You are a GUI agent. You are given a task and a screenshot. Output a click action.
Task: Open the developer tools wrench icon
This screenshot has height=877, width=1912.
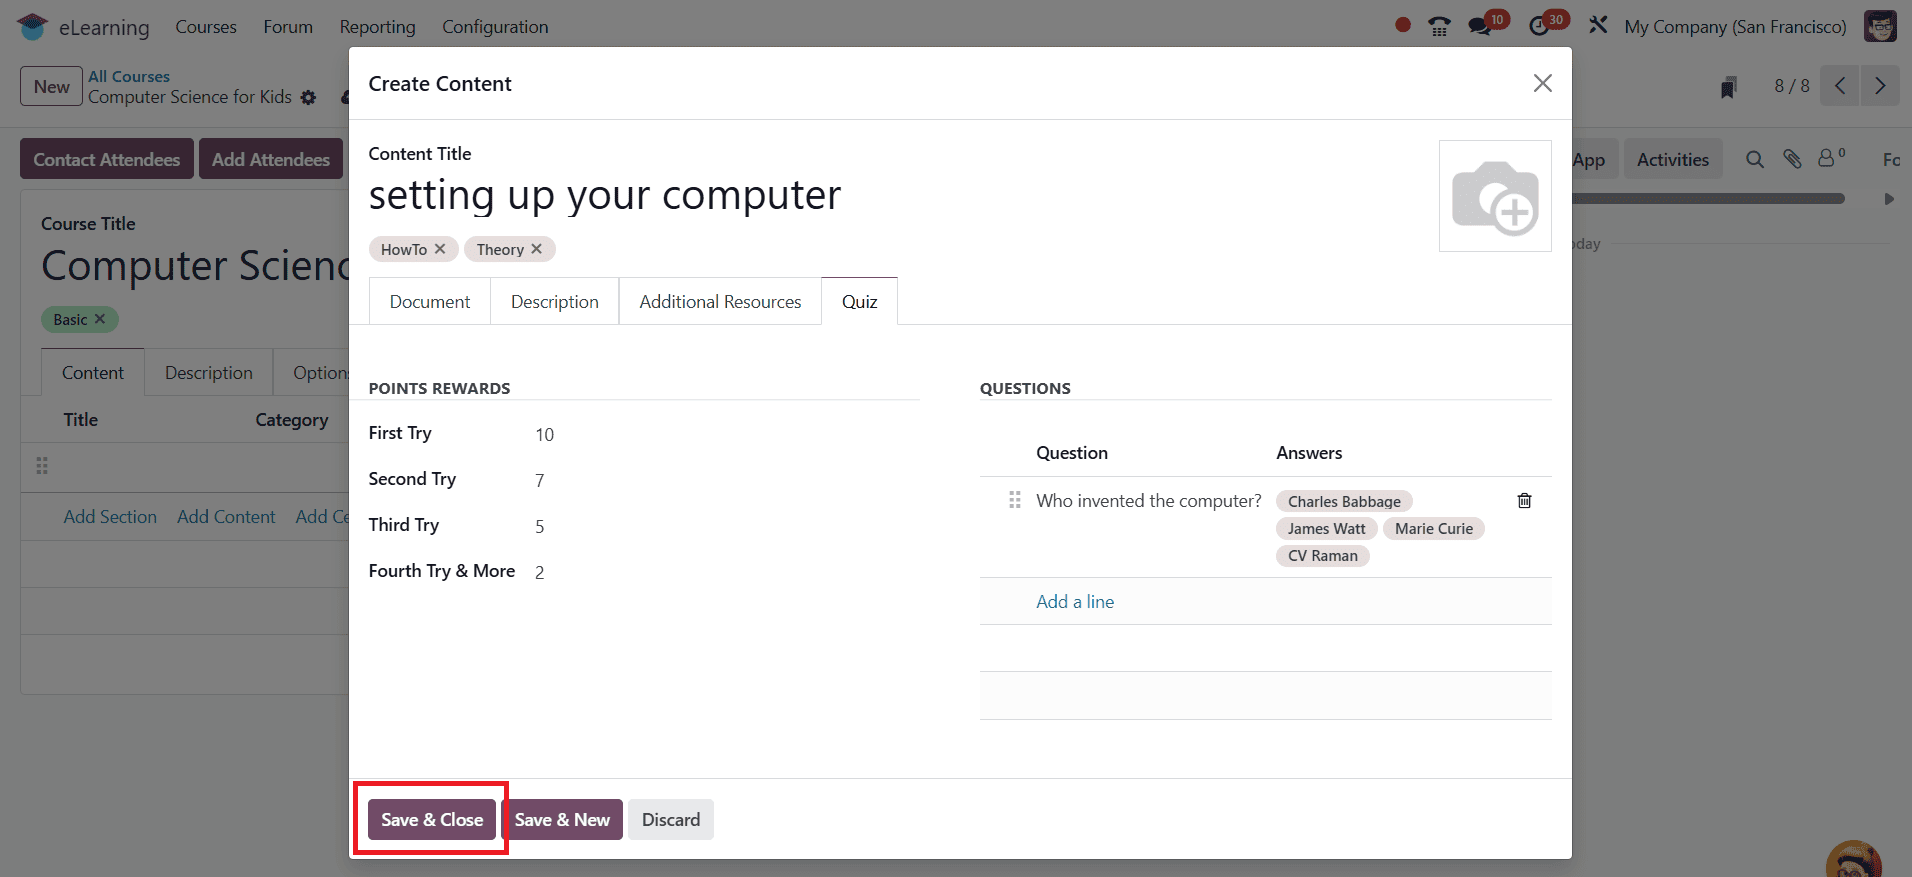coord(1598,25)
